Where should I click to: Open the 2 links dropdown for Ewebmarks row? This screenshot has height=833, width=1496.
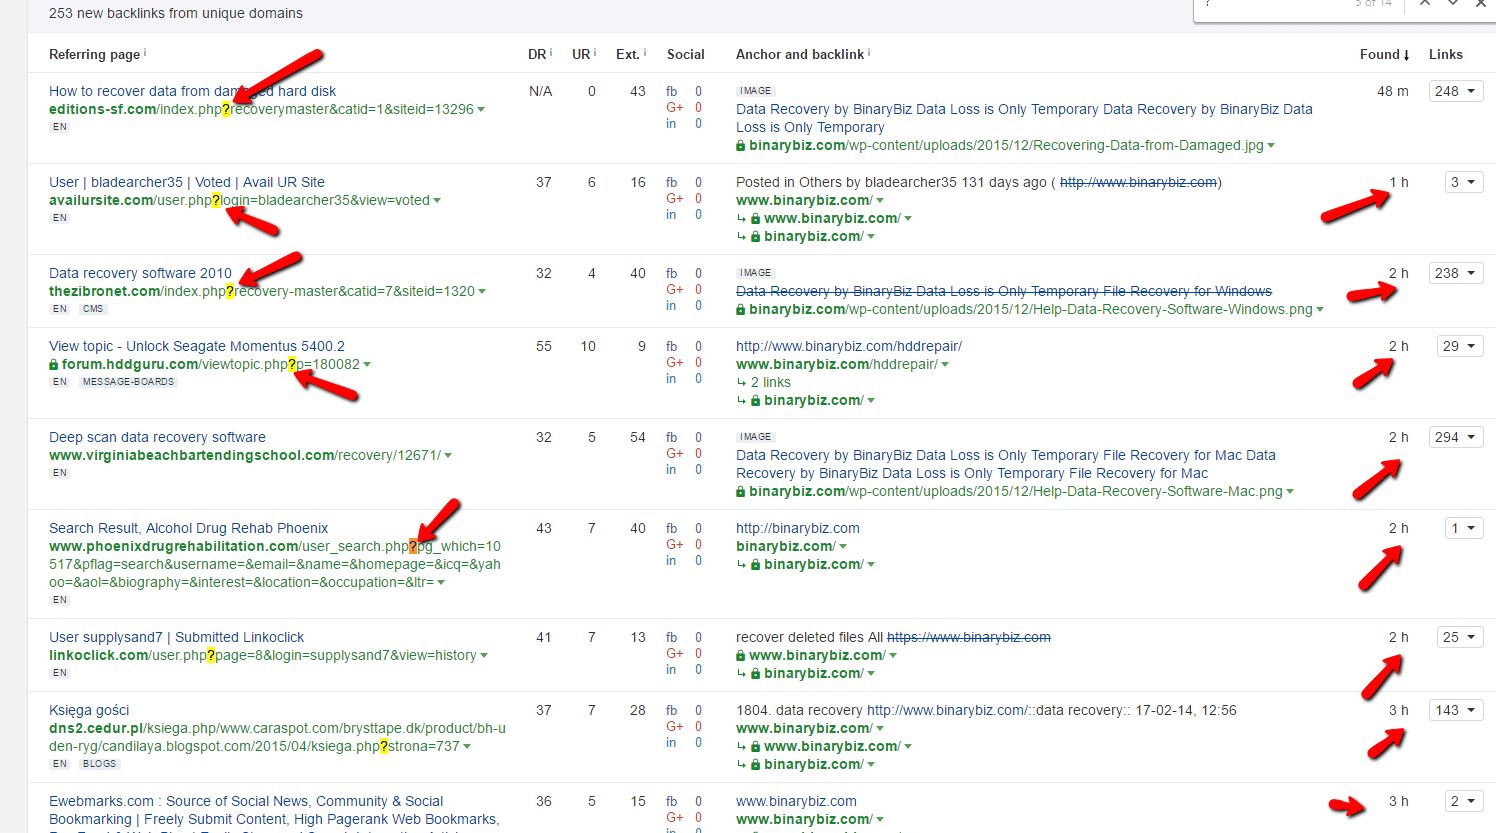[1463, 801]
